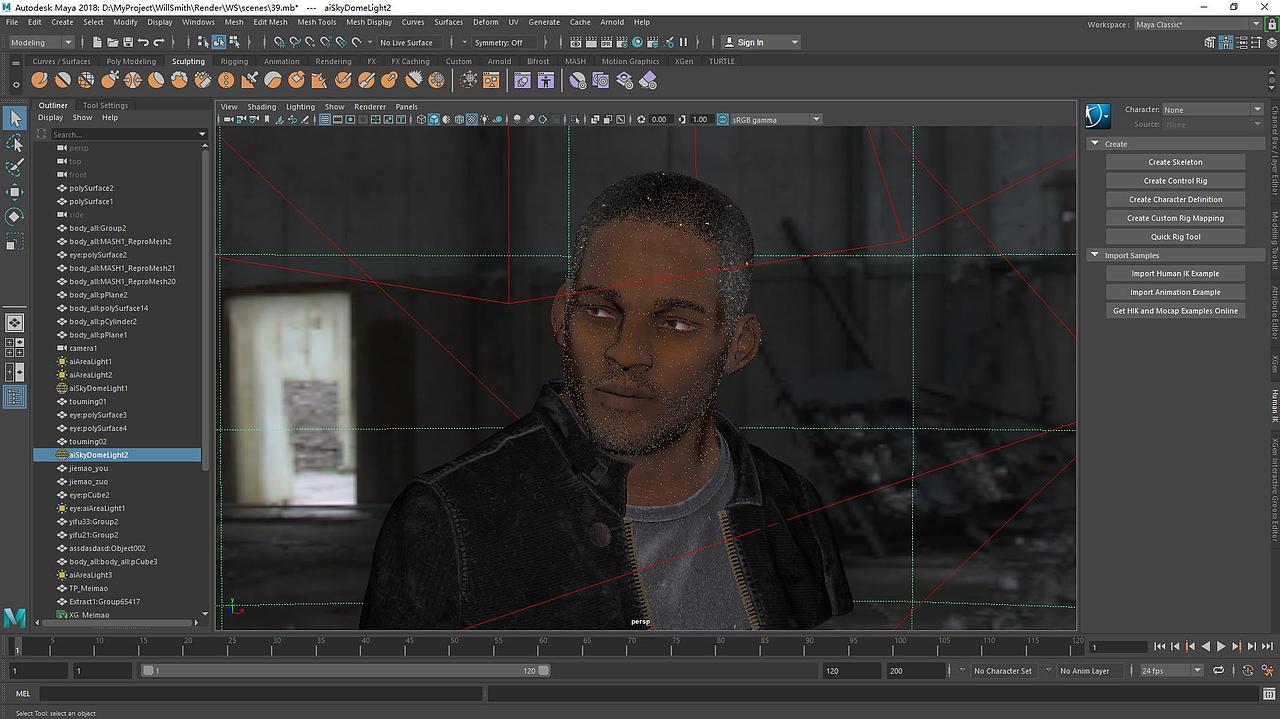Toggle viewport grid display

point(325,119)
